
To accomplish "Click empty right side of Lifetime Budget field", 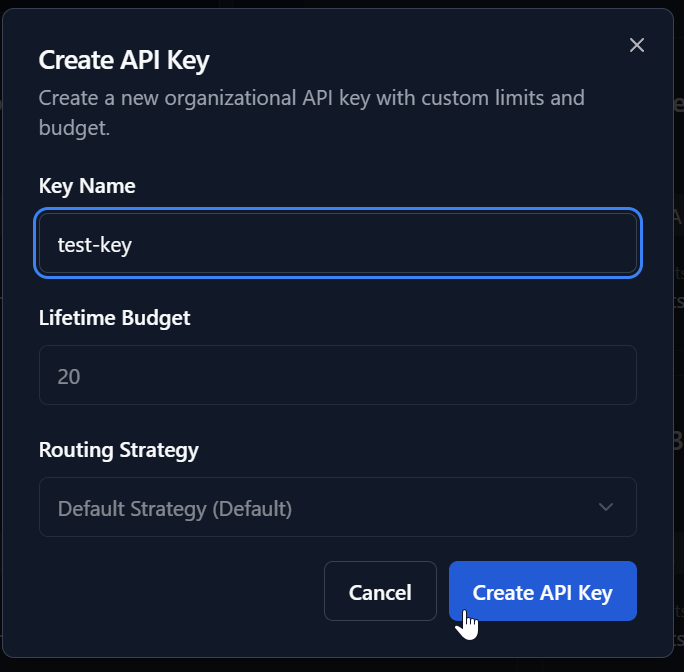I will [560, 375].
